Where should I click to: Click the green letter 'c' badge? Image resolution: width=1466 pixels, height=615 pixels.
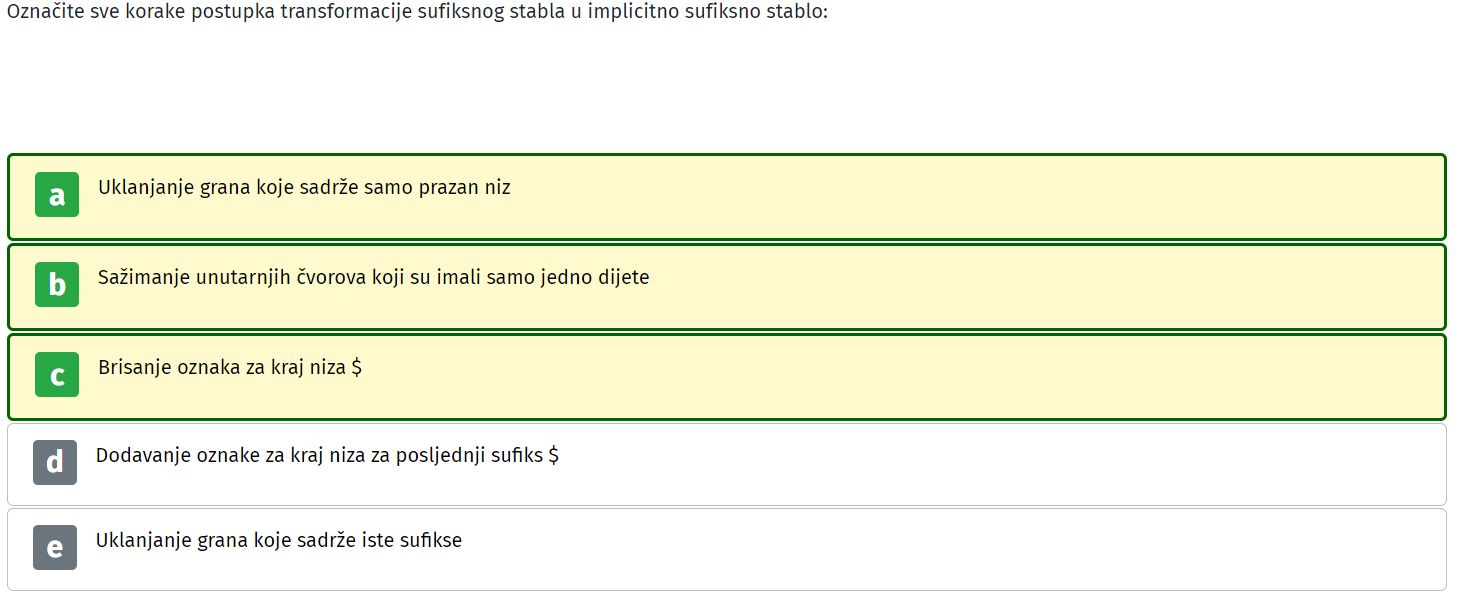click(x=57, y=375)
